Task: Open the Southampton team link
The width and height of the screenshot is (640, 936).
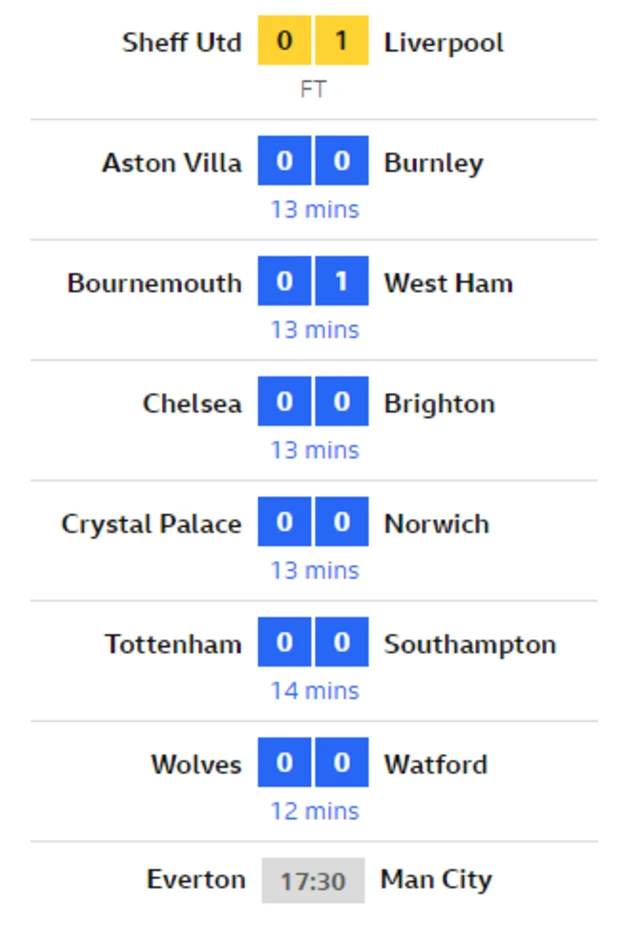Action: (469, 644)
